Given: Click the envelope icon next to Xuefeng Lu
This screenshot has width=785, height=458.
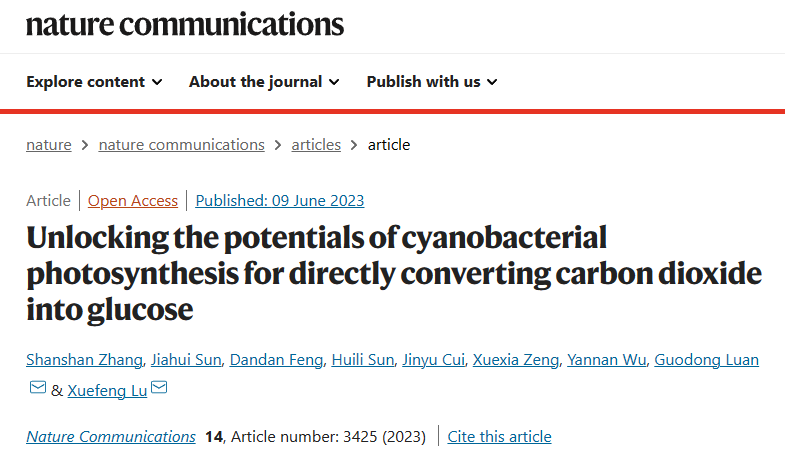Looking at the screenshot, I should coord(159,387).
